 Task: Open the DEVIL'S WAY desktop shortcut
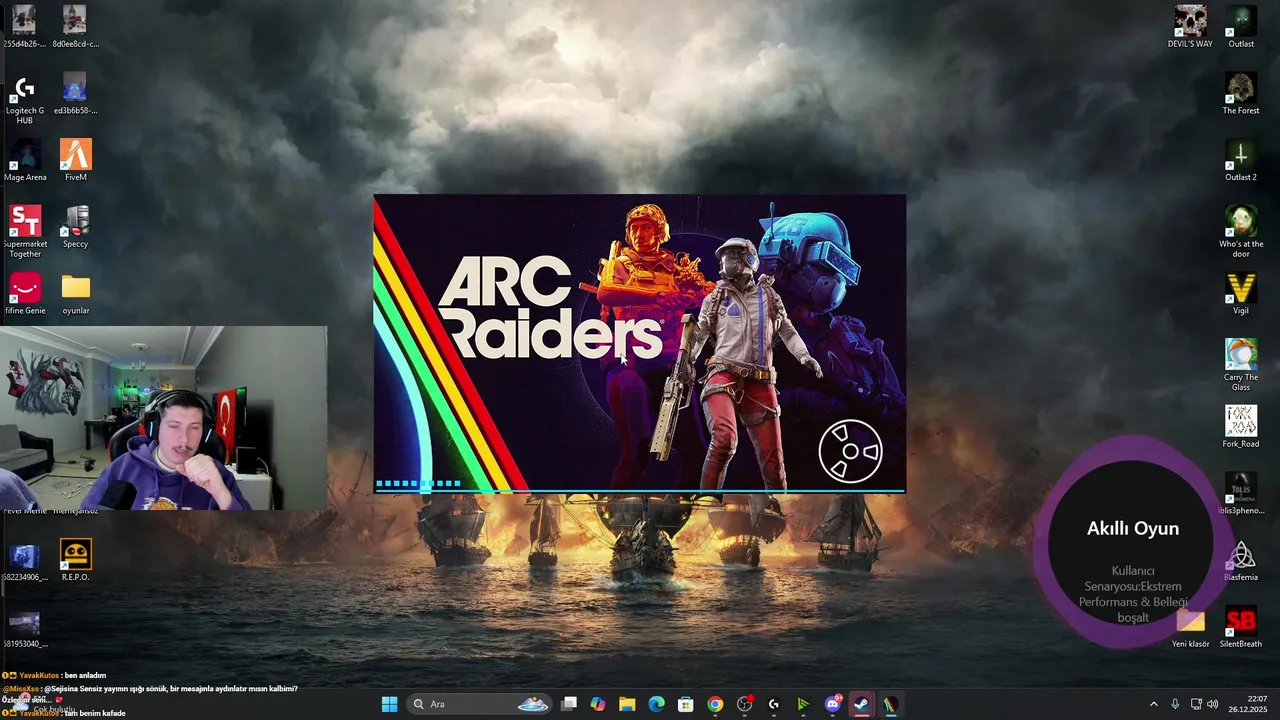[x=1190, y=27]
